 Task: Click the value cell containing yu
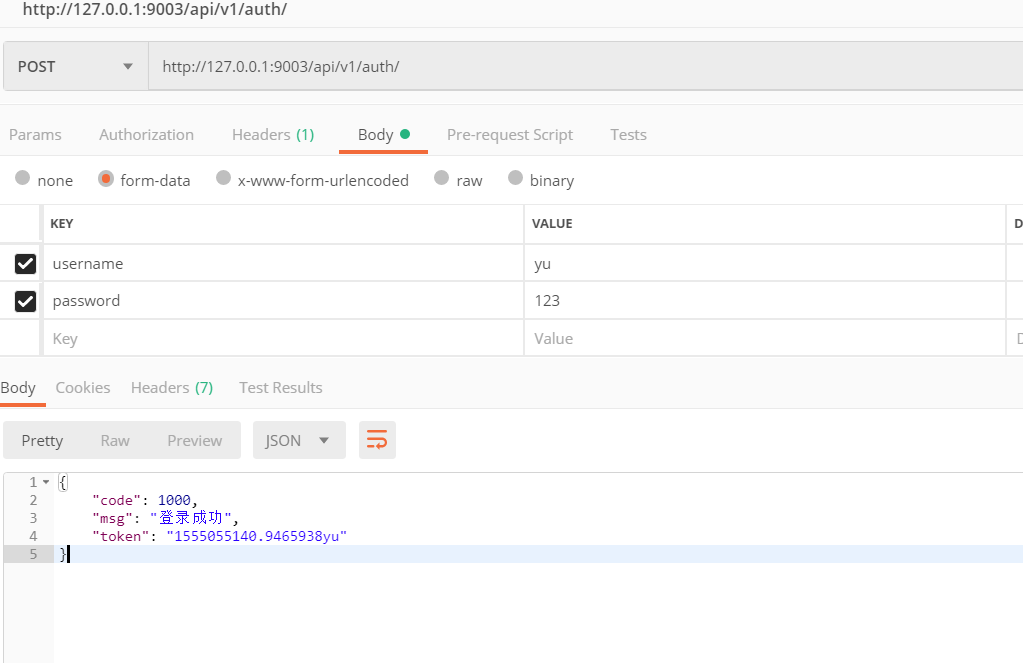(x=765, y=264)
